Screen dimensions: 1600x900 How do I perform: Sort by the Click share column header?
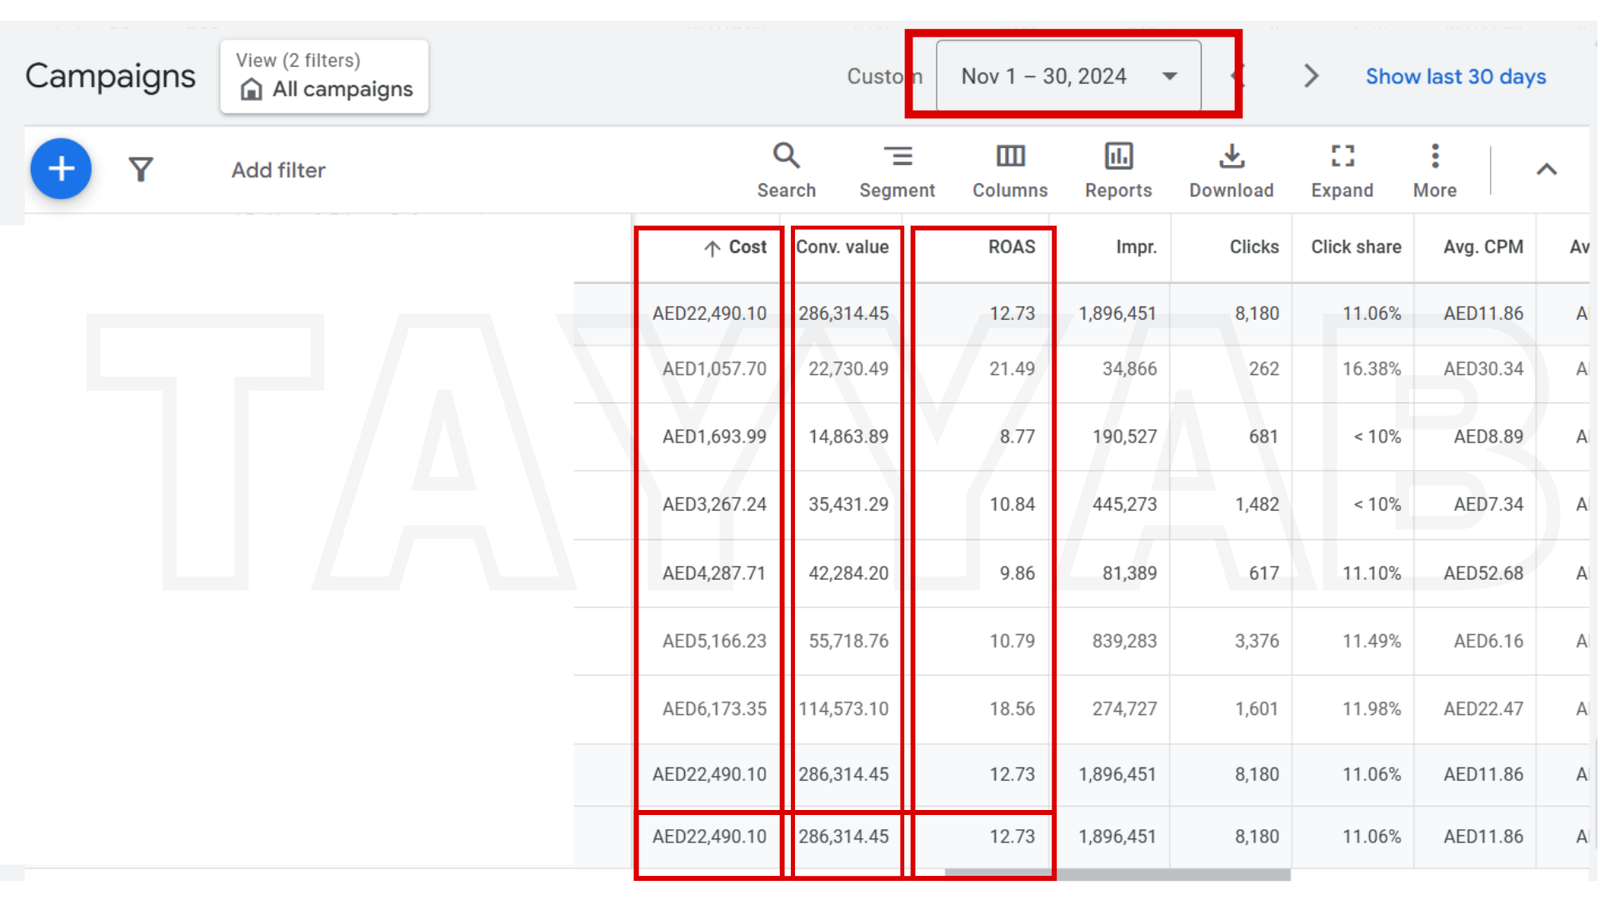pos(1355,247)
